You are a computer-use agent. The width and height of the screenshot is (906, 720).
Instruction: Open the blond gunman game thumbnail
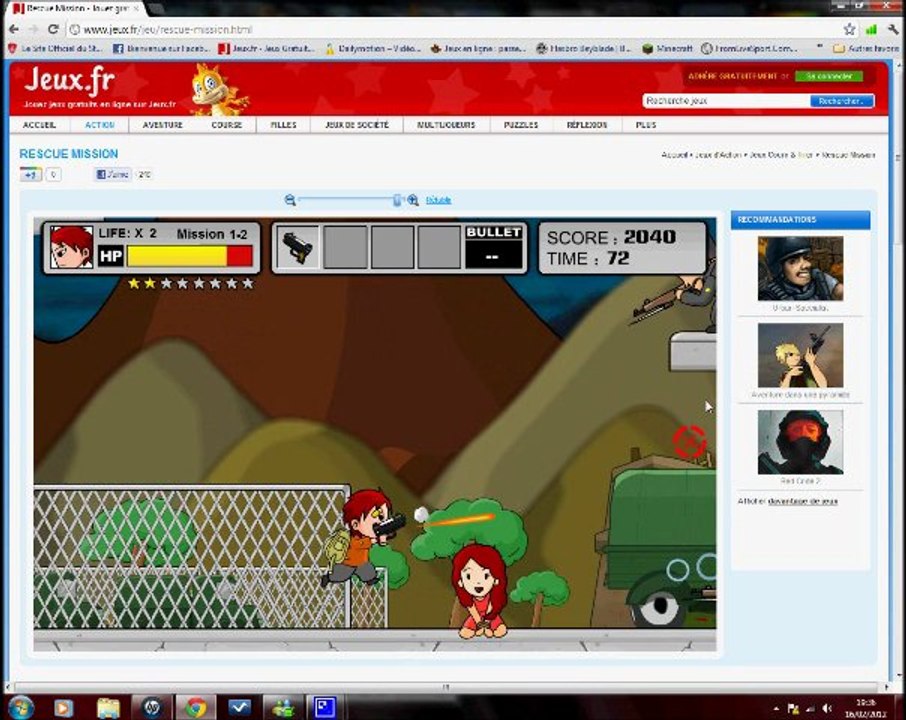pos(800,355)
